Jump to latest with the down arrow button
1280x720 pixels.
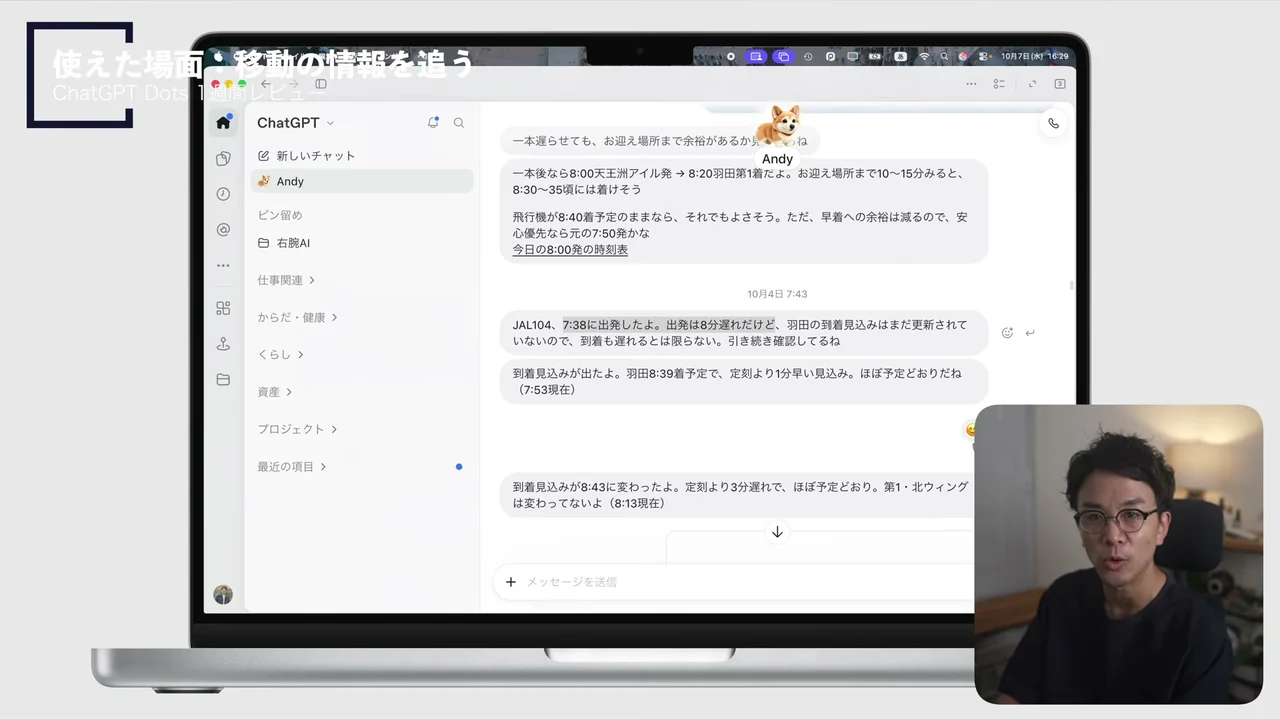tap(777, 532)
